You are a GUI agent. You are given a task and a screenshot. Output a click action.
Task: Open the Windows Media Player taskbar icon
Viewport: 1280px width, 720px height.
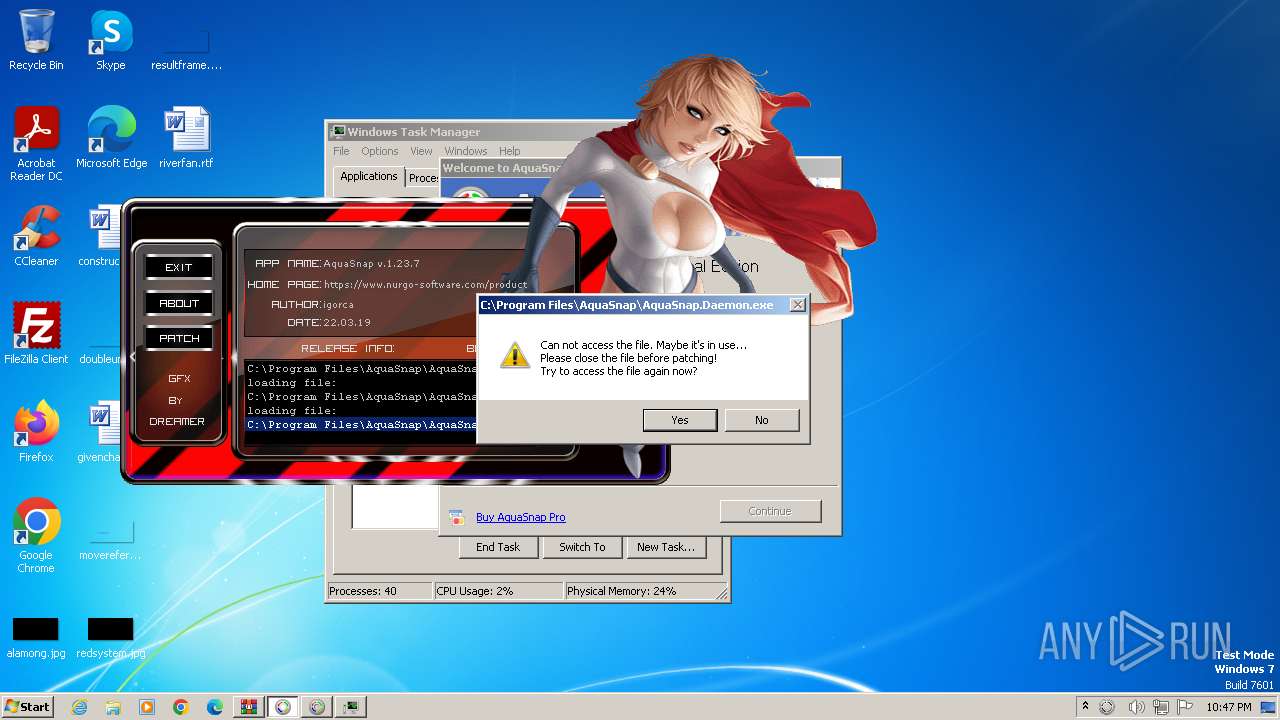pos(147,707)
